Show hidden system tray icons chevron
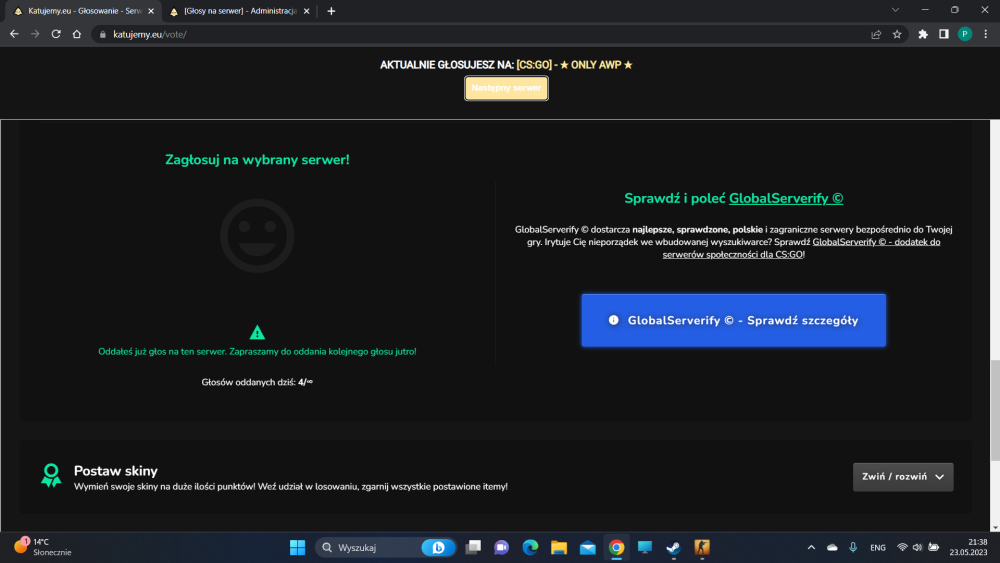This screenshot has height=563, width=1000. 811,547
